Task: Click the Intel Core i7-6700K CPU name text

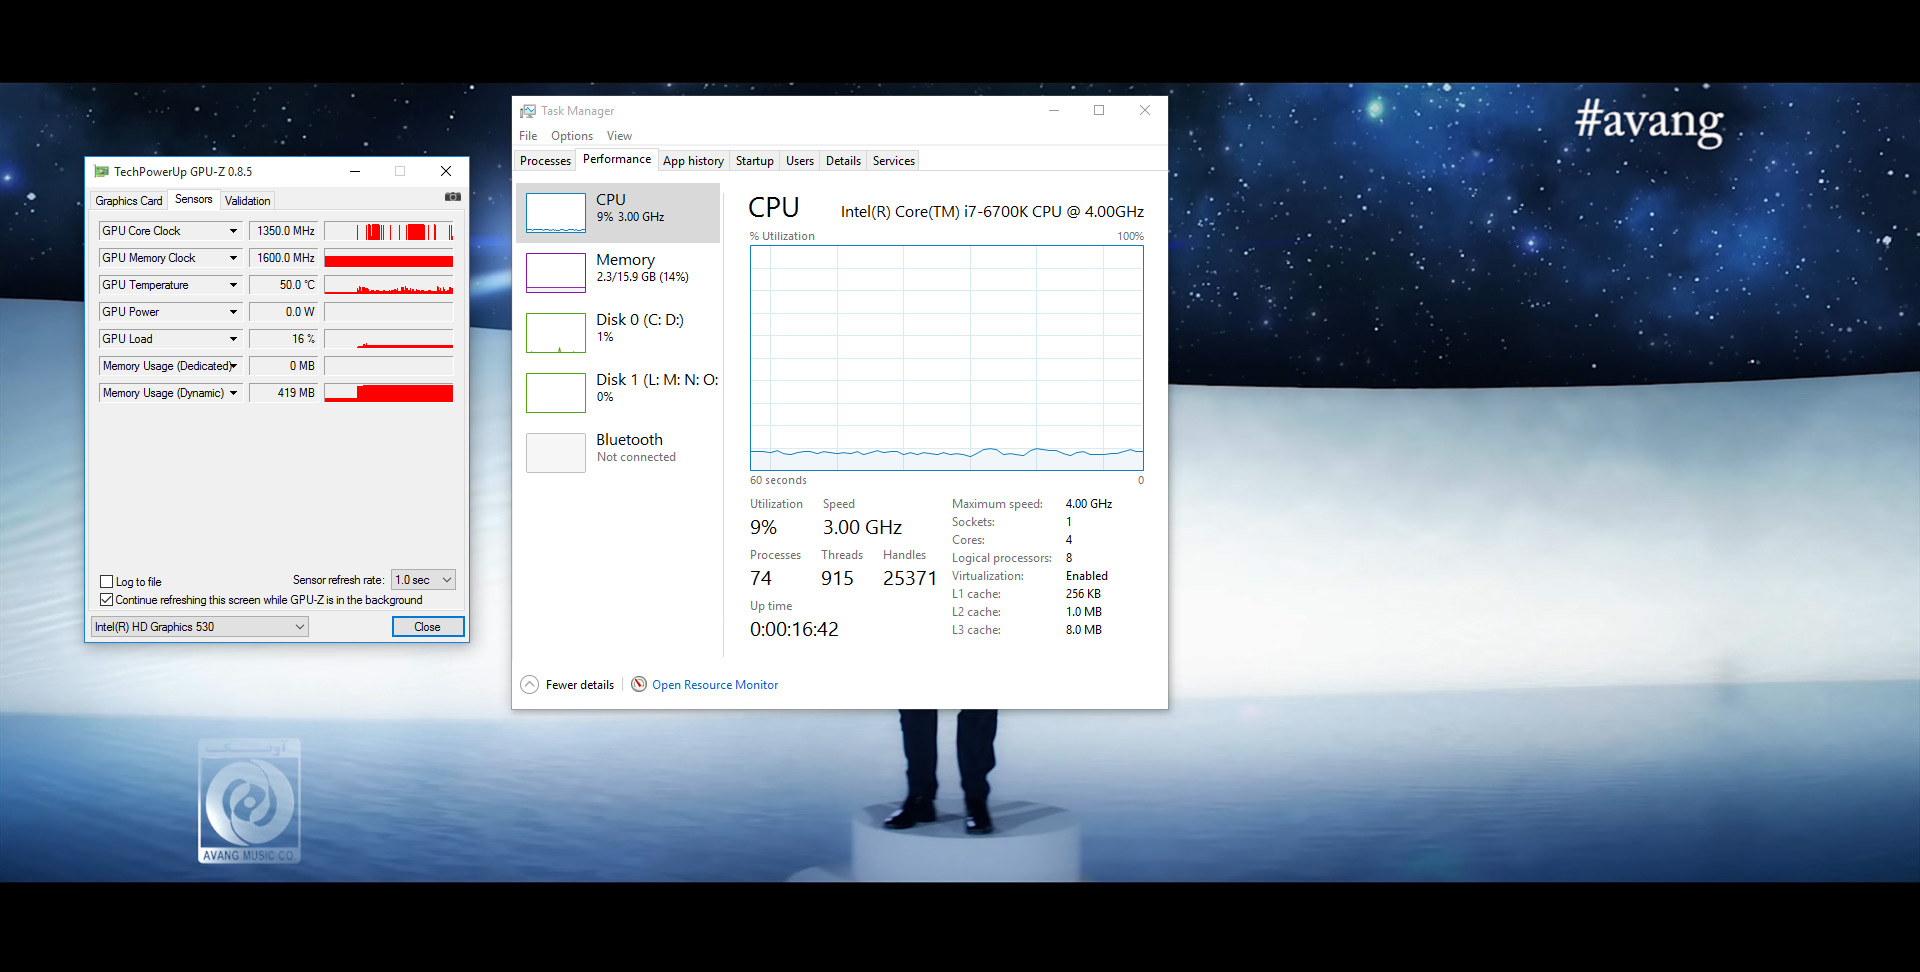Action: (x=992, y=212)
